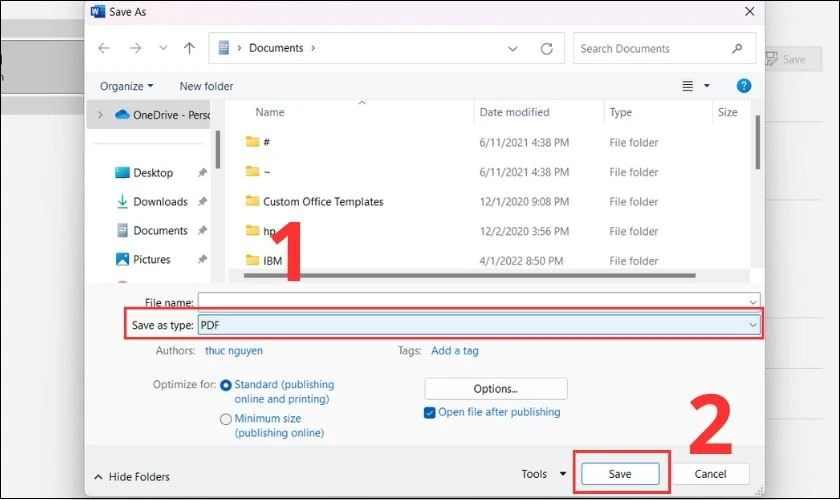Sort files by the Type column

[x=620, y=112]
